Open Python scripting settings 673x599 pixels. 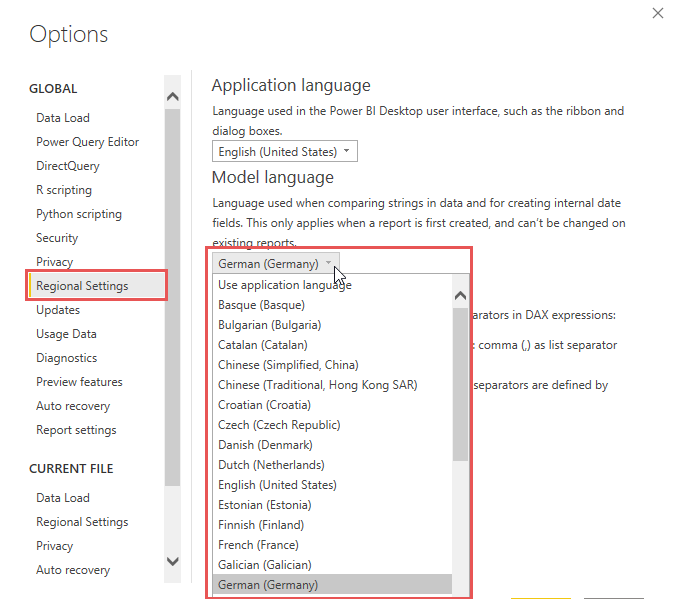tap(79, 214)
